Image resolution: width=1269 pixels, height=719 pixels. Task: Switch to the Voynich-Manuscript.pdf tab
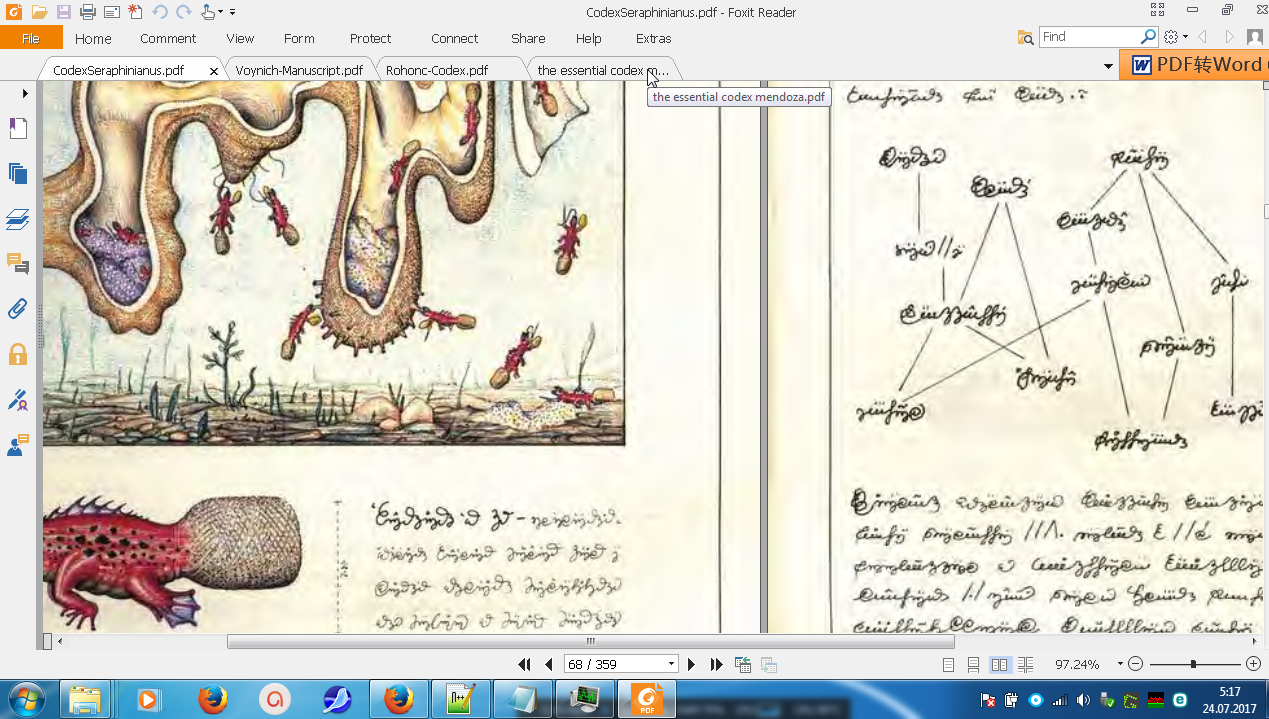(299, 70)
